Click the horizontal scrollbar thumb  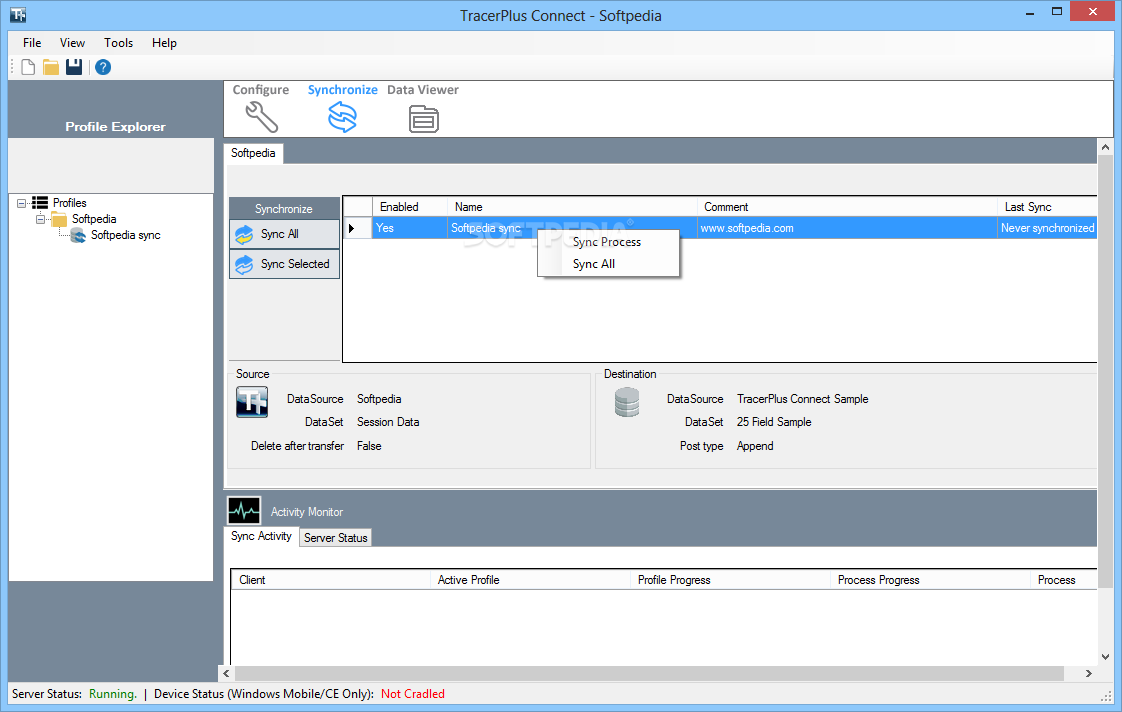650,673
